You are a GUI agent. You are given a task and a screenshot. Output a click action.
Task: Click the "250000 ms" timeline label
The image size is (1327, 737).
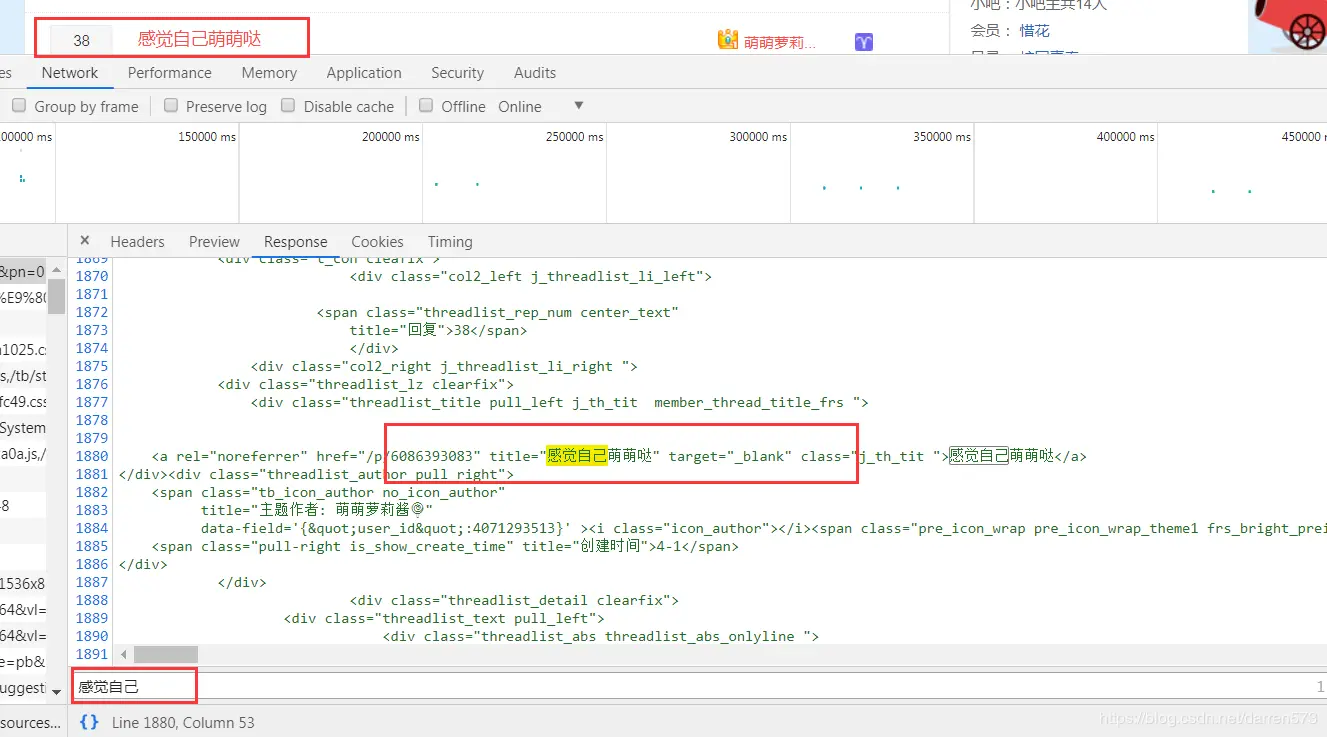(574, 137)
